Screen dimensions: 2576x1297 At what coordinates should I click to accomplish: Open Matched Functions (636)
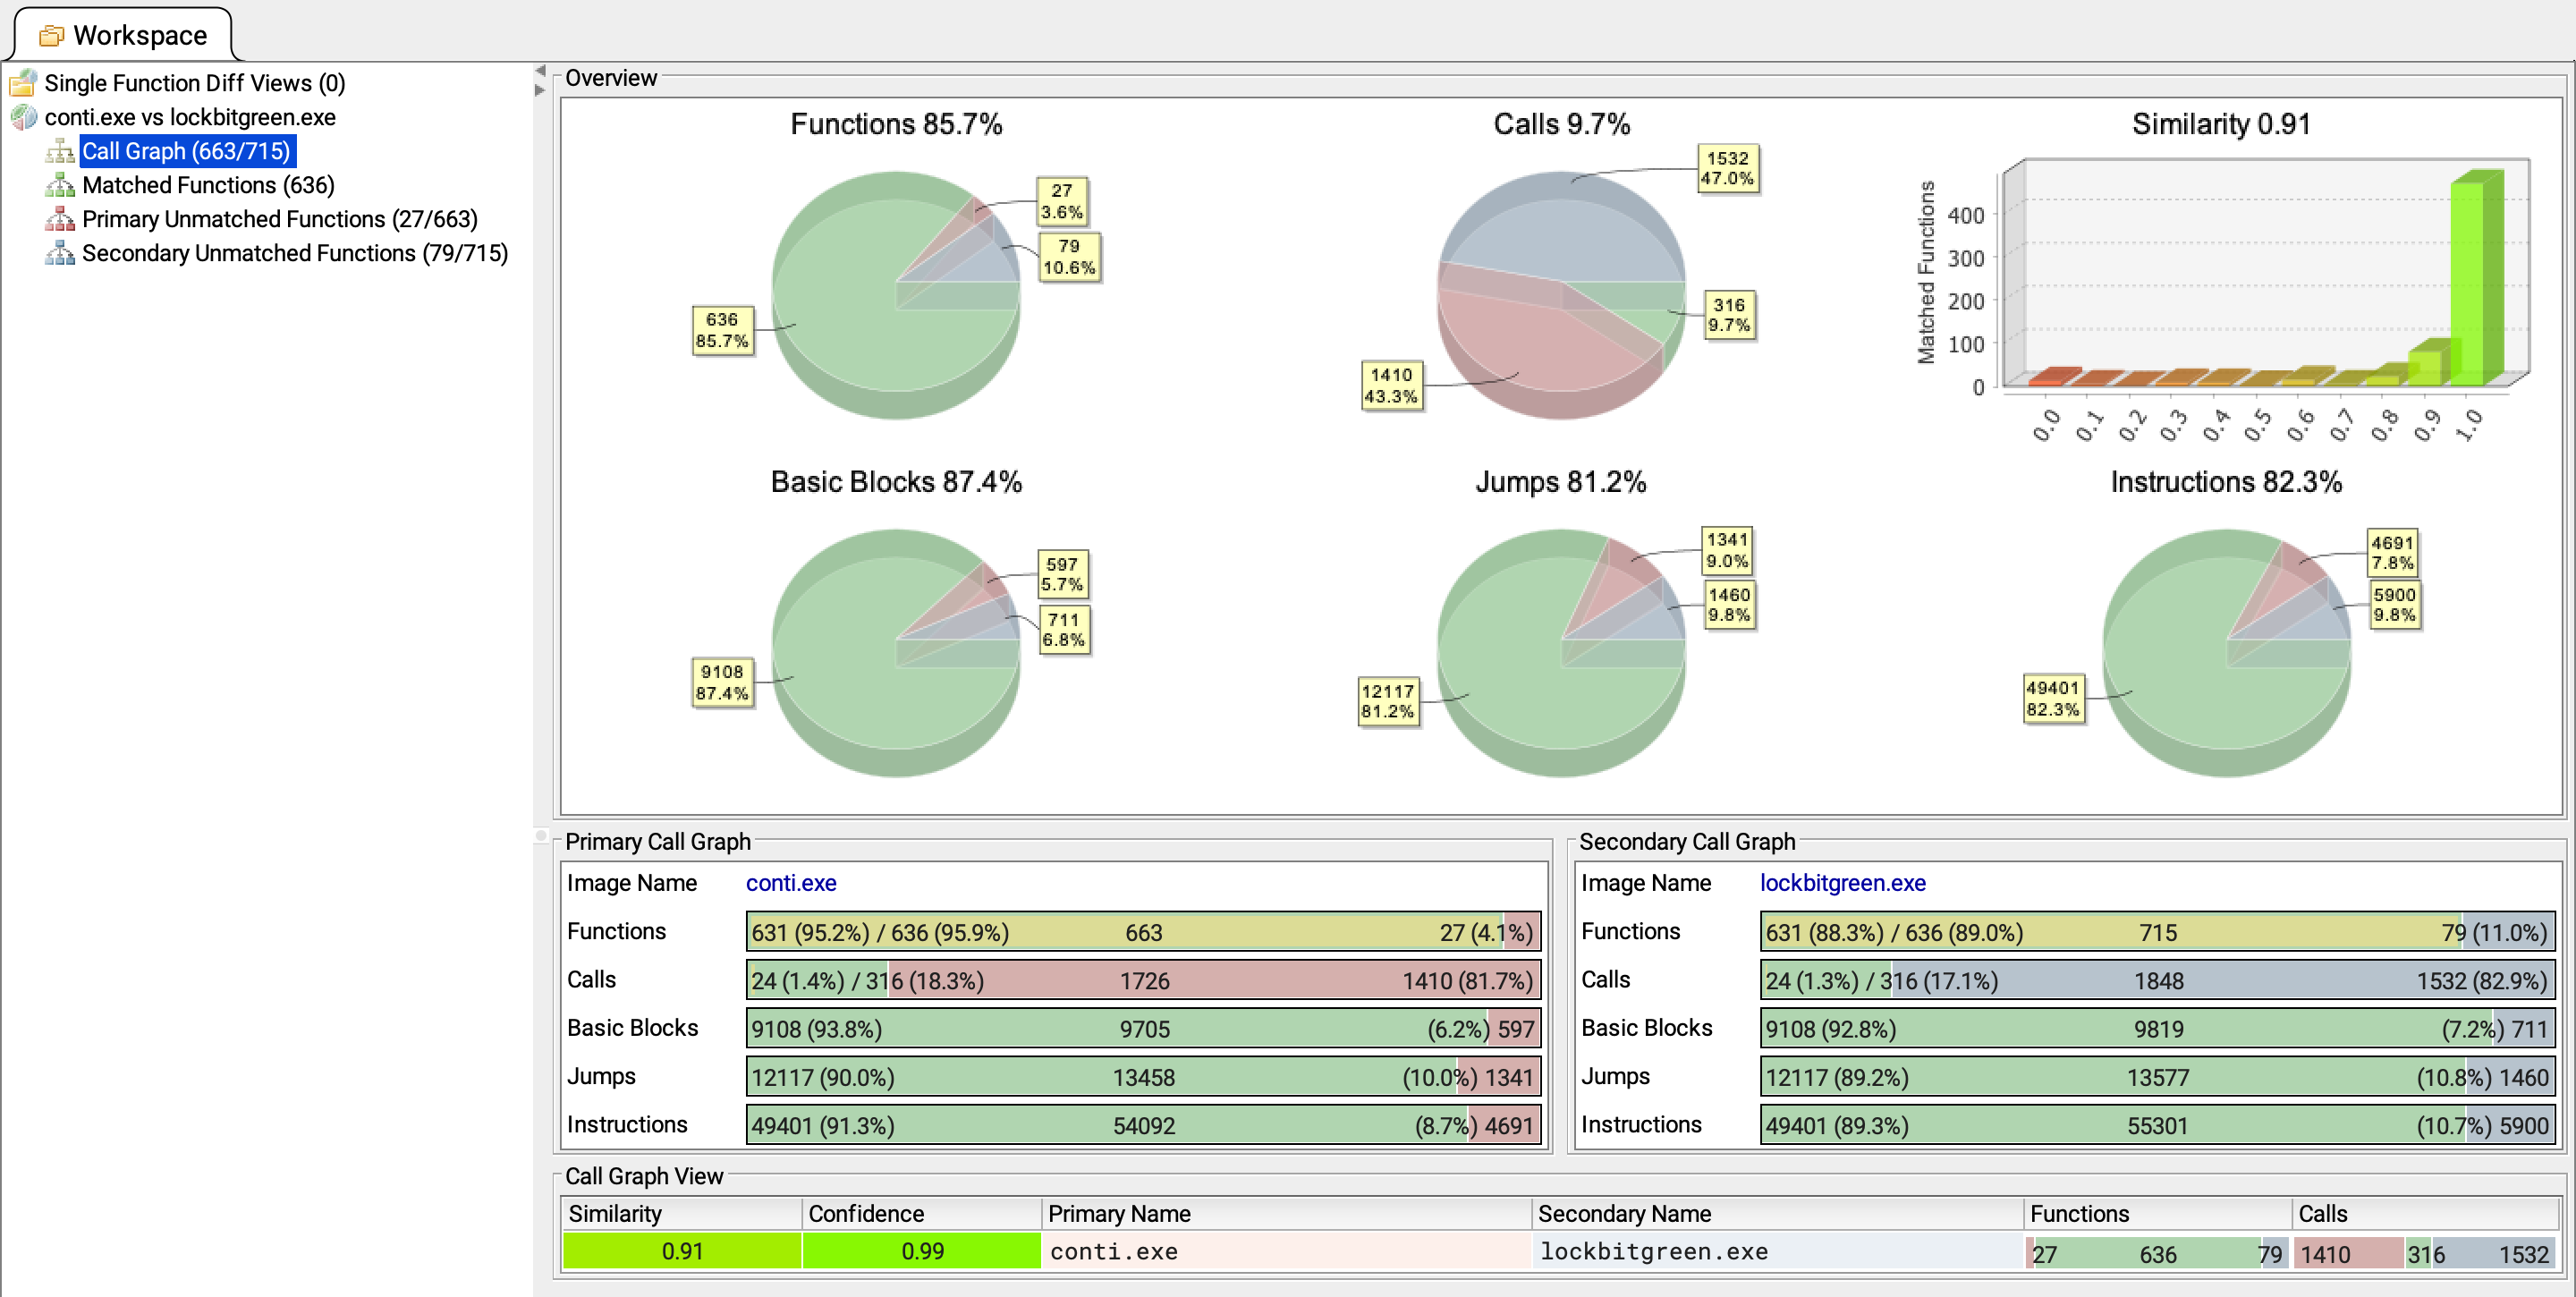click(x=208, y=185)
